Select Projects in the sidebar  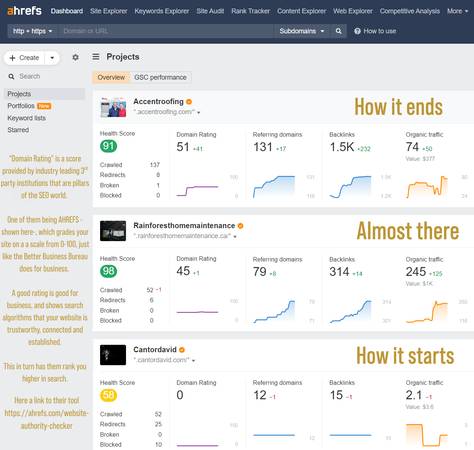(x=44, y=94)
